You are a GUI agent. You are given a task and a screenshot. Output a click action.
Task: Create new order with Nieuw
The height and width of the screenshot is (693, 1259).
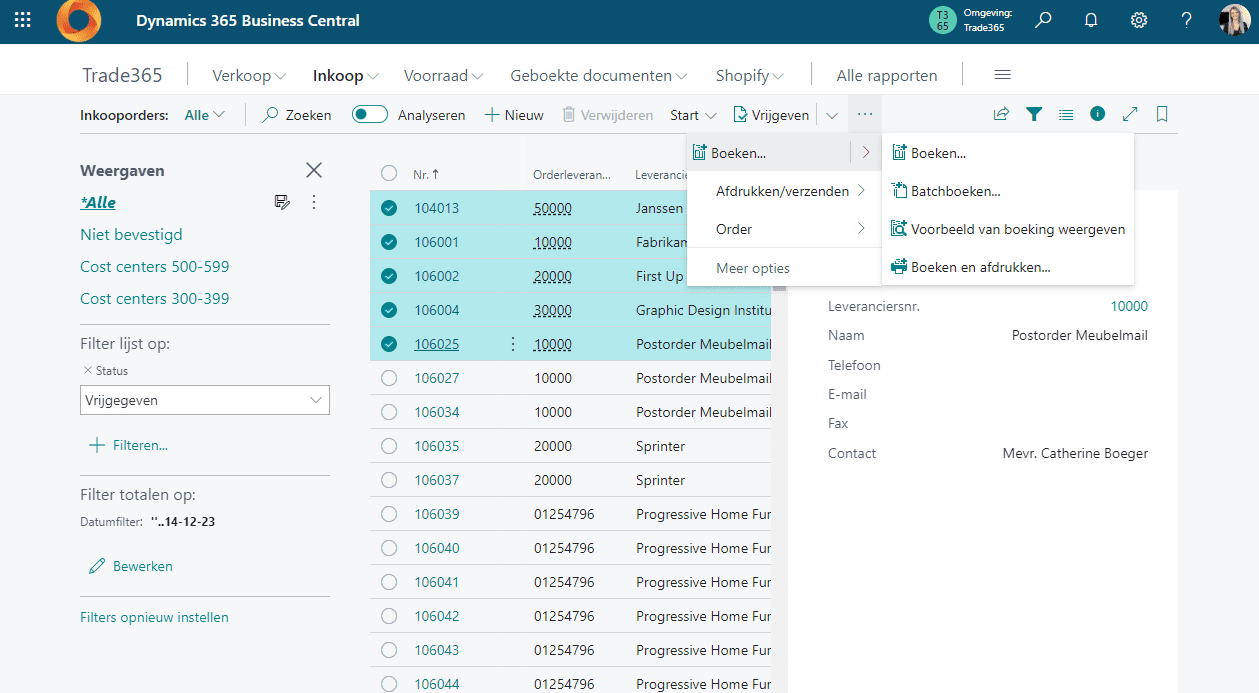point(514,115)
